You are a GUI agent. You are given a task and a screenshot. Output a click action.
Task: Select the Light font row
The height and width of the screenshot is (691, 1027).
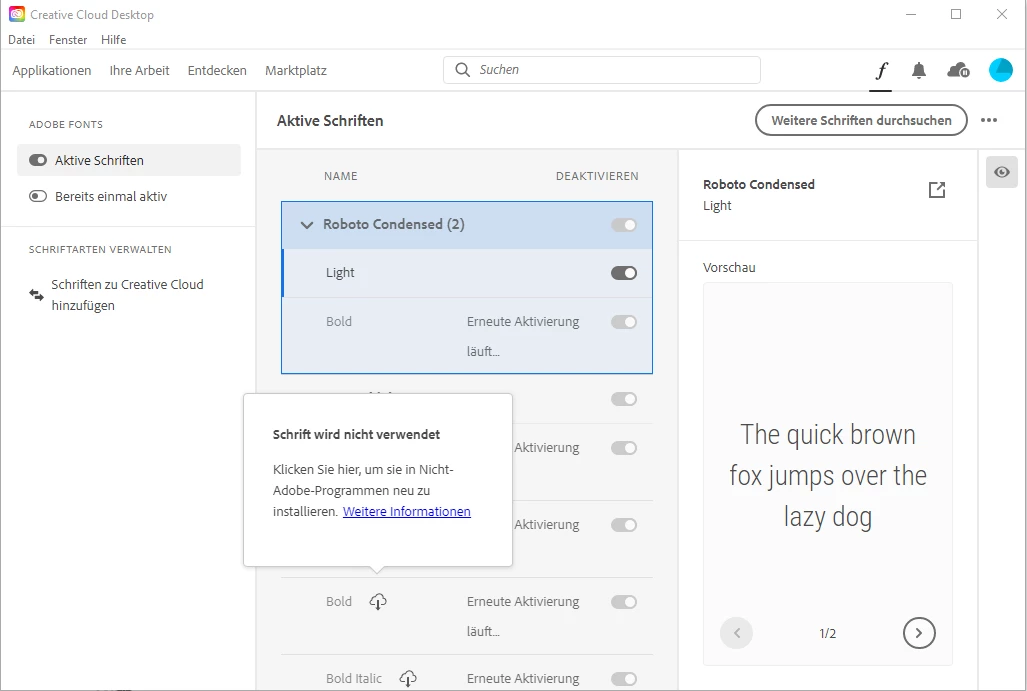467,273
